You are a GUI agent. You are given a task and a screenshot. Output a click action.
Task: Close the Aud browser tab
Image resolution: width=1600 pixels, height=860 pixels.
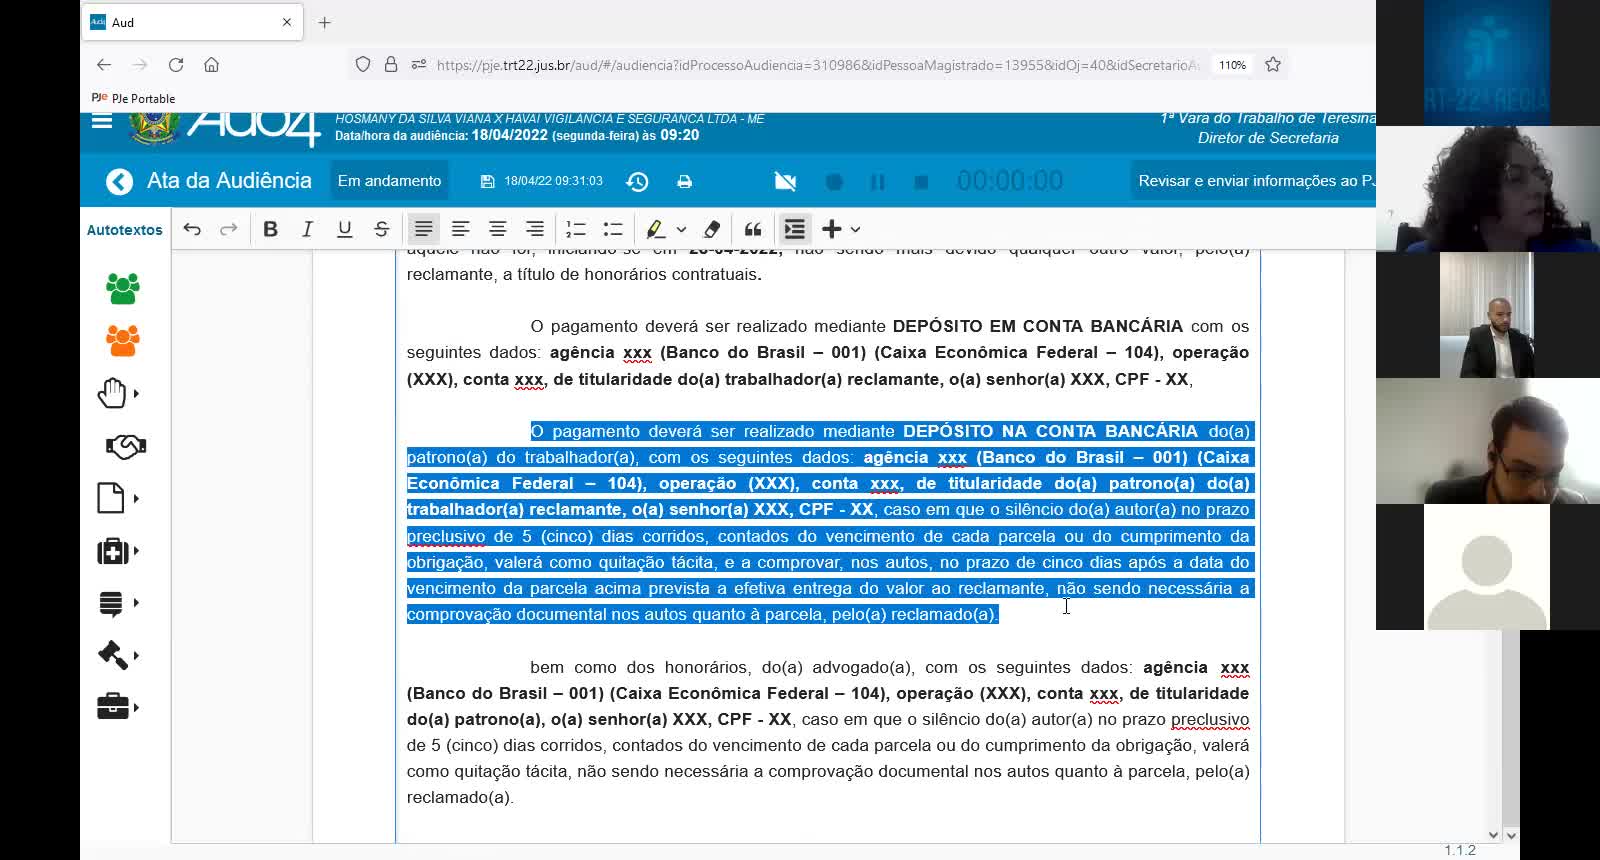click(x=287, y=22)
